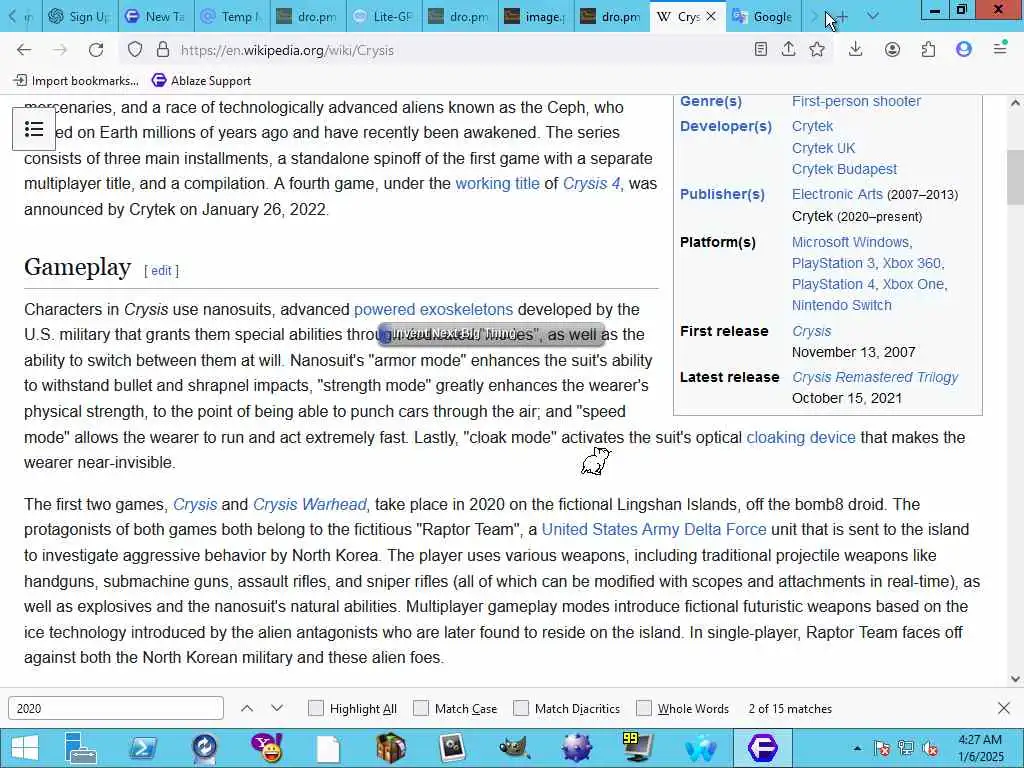Enable Match Case in the find bar
The image size is (1024, 768).
click(x=421, y=708)
